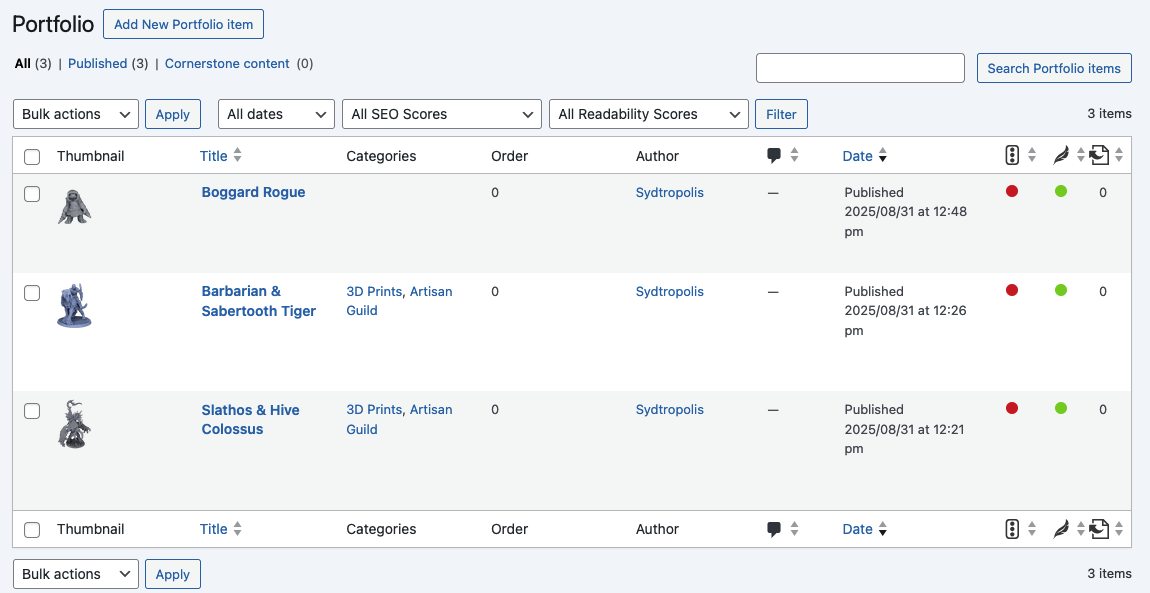Focus the portfolio search input field
Viewport: 1150px width, 593px height.
click(860, 68)
